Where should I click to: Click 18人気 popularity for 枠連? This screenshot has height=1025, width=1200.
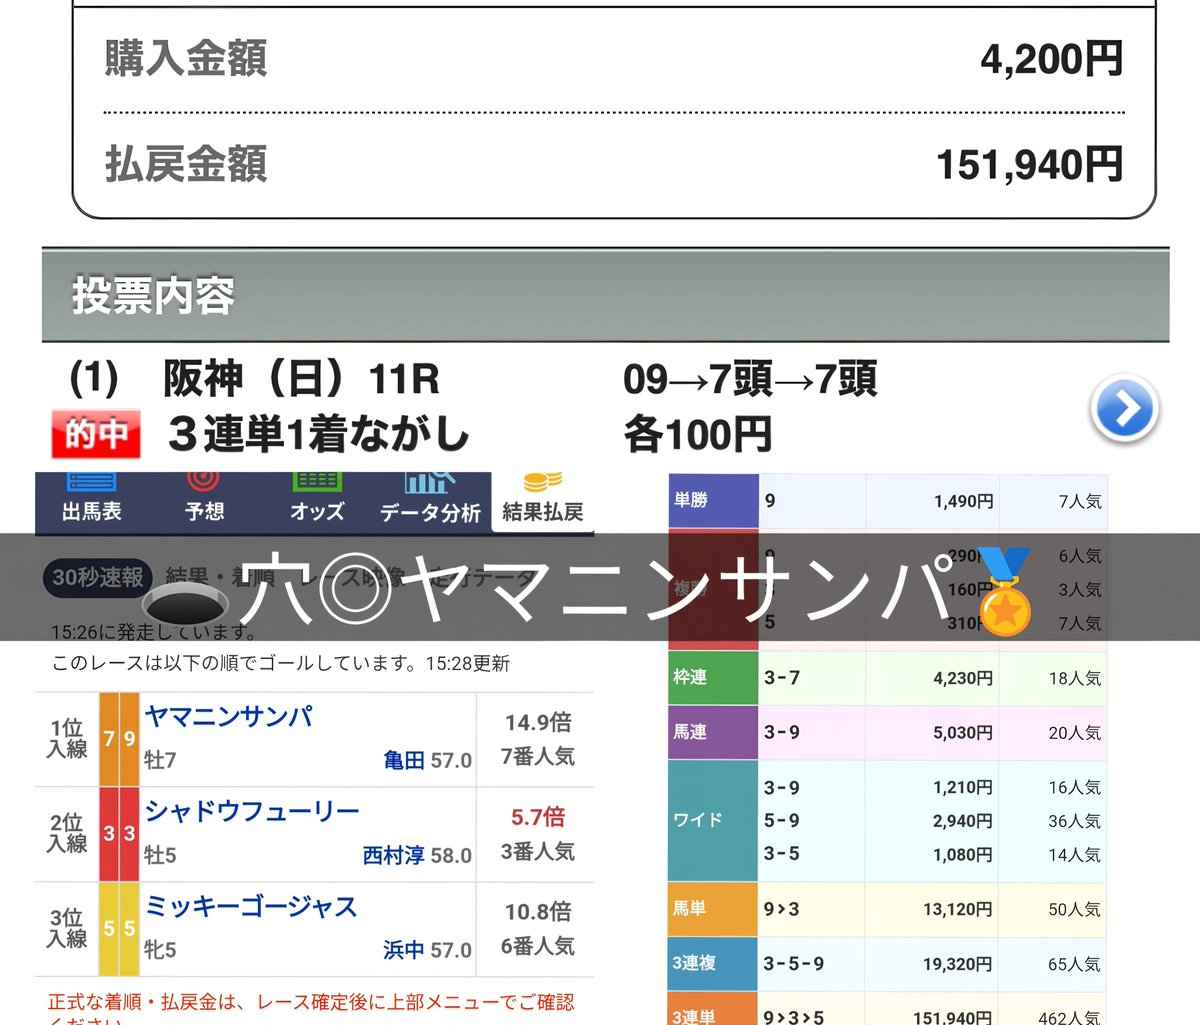pos(1074,678)
